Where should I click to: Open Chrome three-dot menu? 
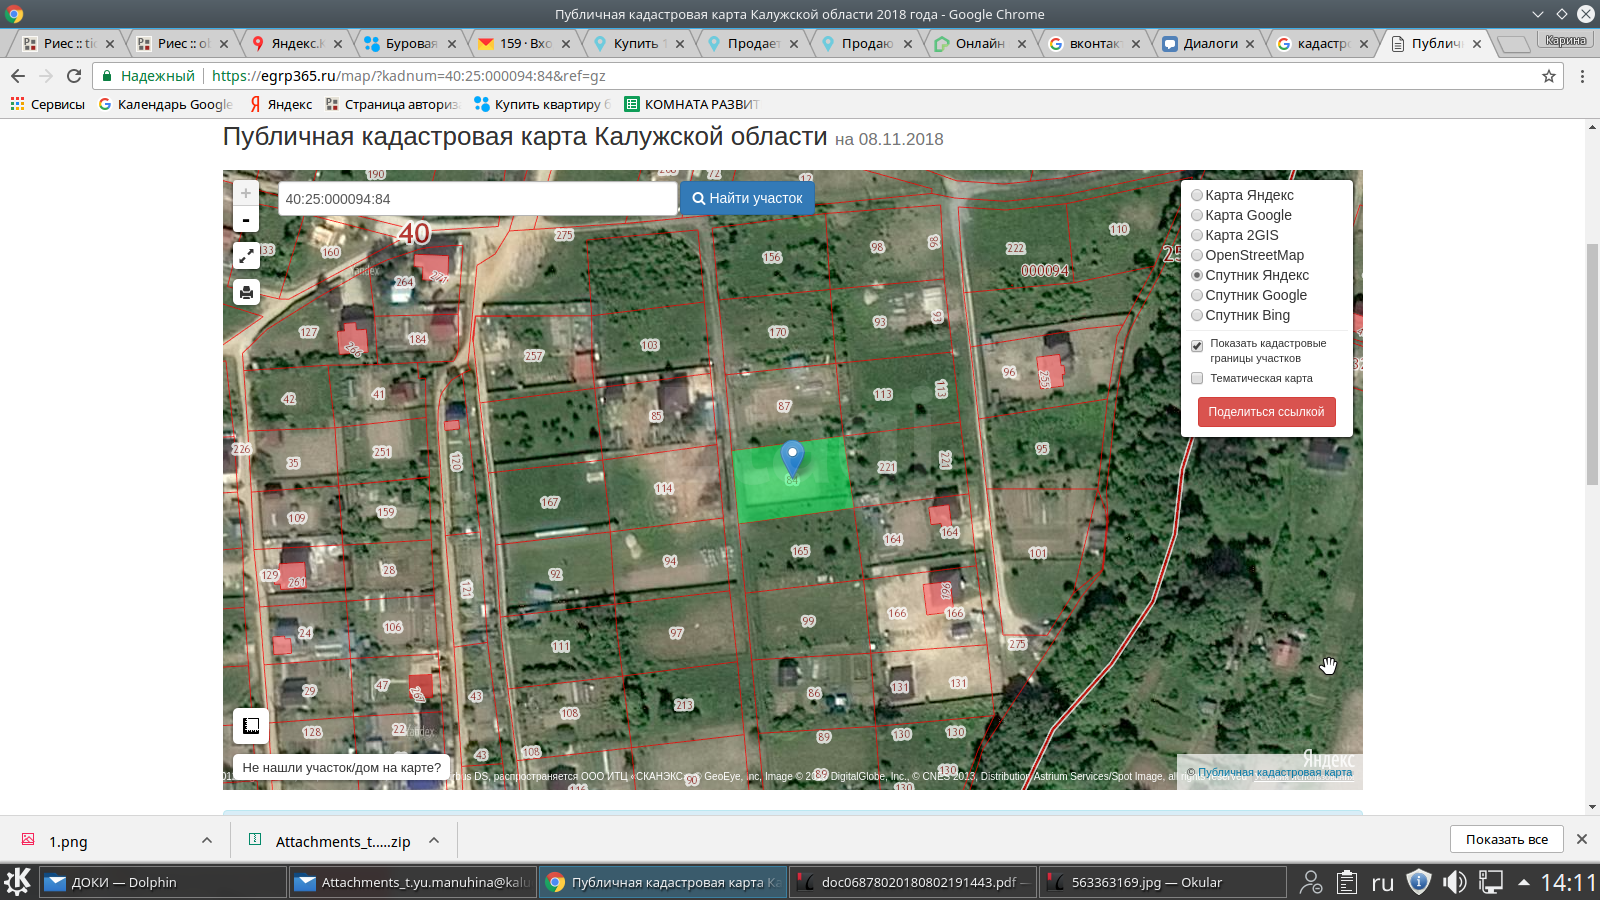(x=1582, y=76)
